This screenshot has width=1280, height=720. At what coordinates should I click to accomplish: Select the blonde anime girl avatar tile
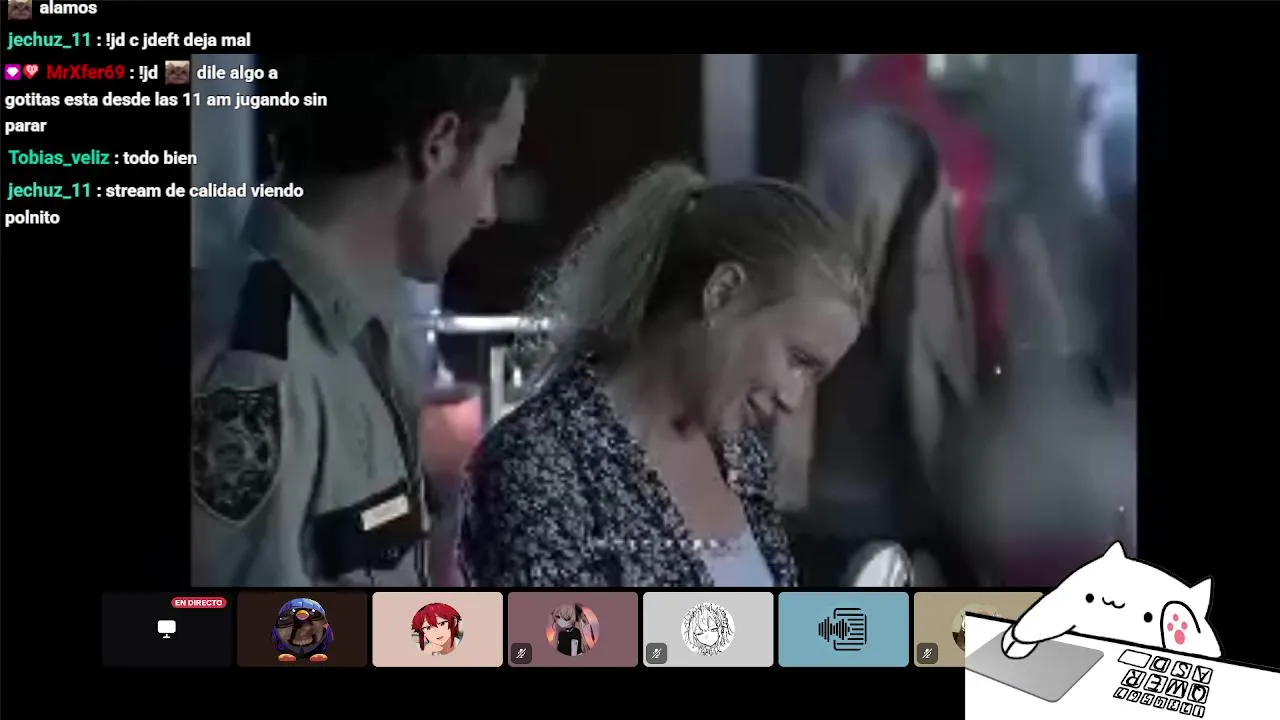[x=573, y=629]
